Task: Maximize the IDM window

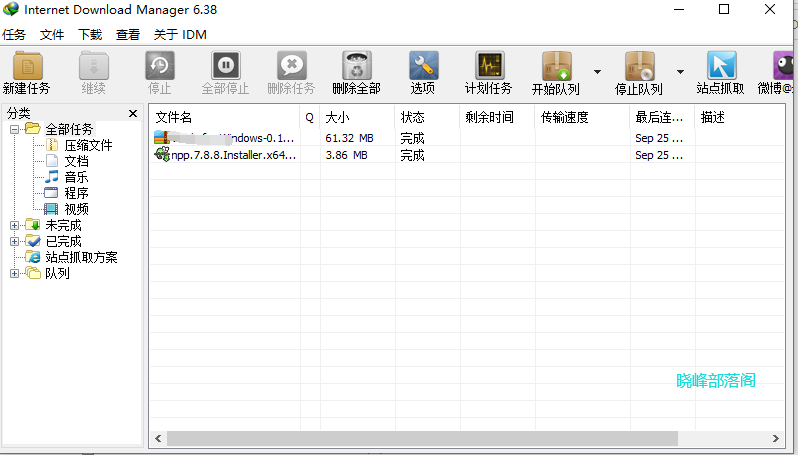Action: [724, 10]
